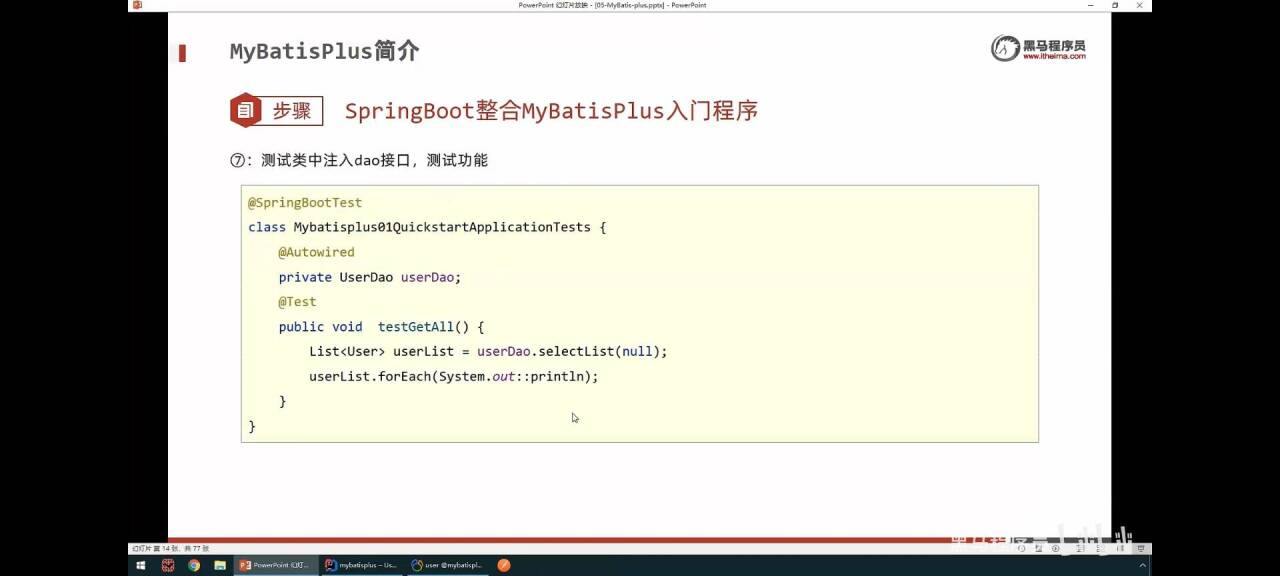Image resolution: width=1280 pixels, height=576 pixels.
Task: Go to previous slide using status bar arrow
Action: (1022, 548)
